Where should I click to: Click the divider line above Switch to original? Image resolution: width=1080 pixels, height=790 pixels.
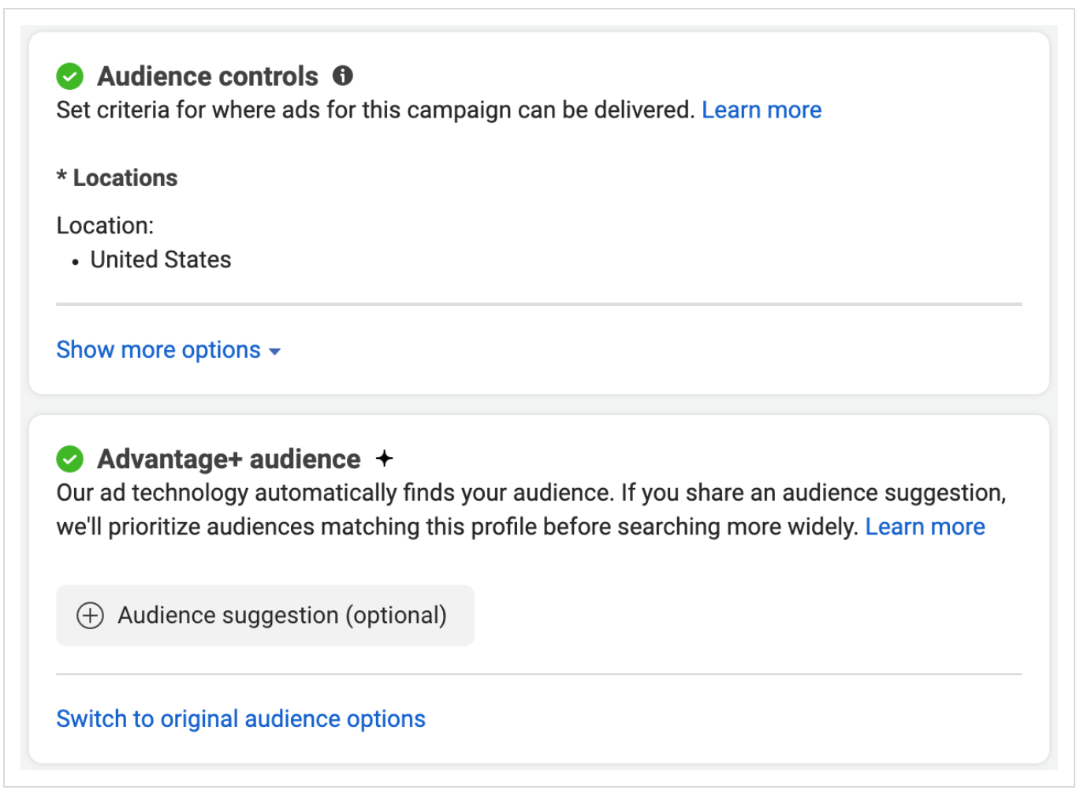(x=538, y=674)
